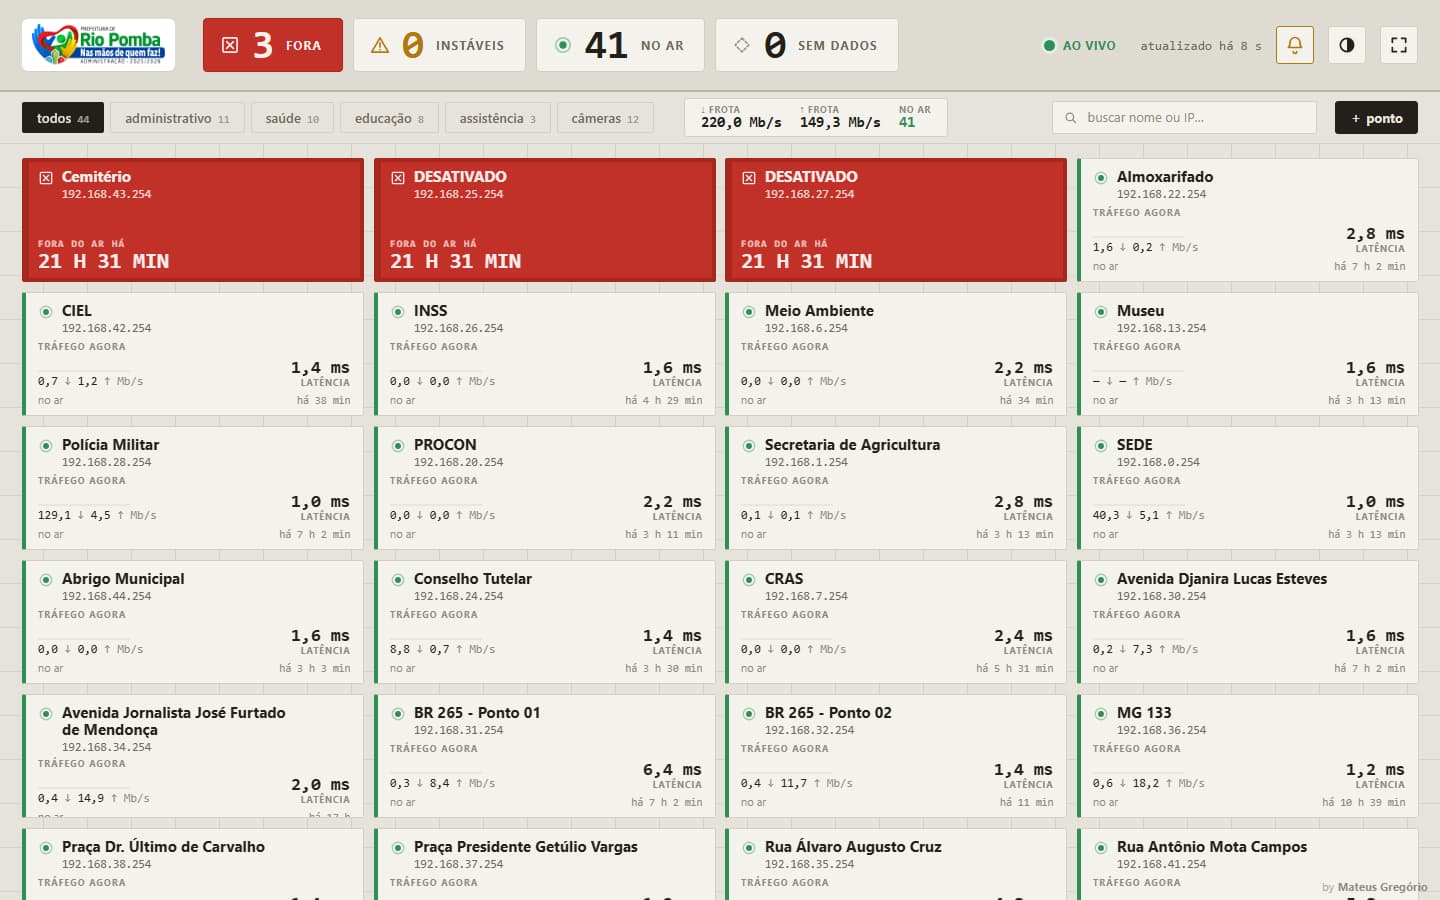The width and height of the screenshot is (1440, 900).
Task: Filter by 41 No Ar online counter
Action: [620, 45]
